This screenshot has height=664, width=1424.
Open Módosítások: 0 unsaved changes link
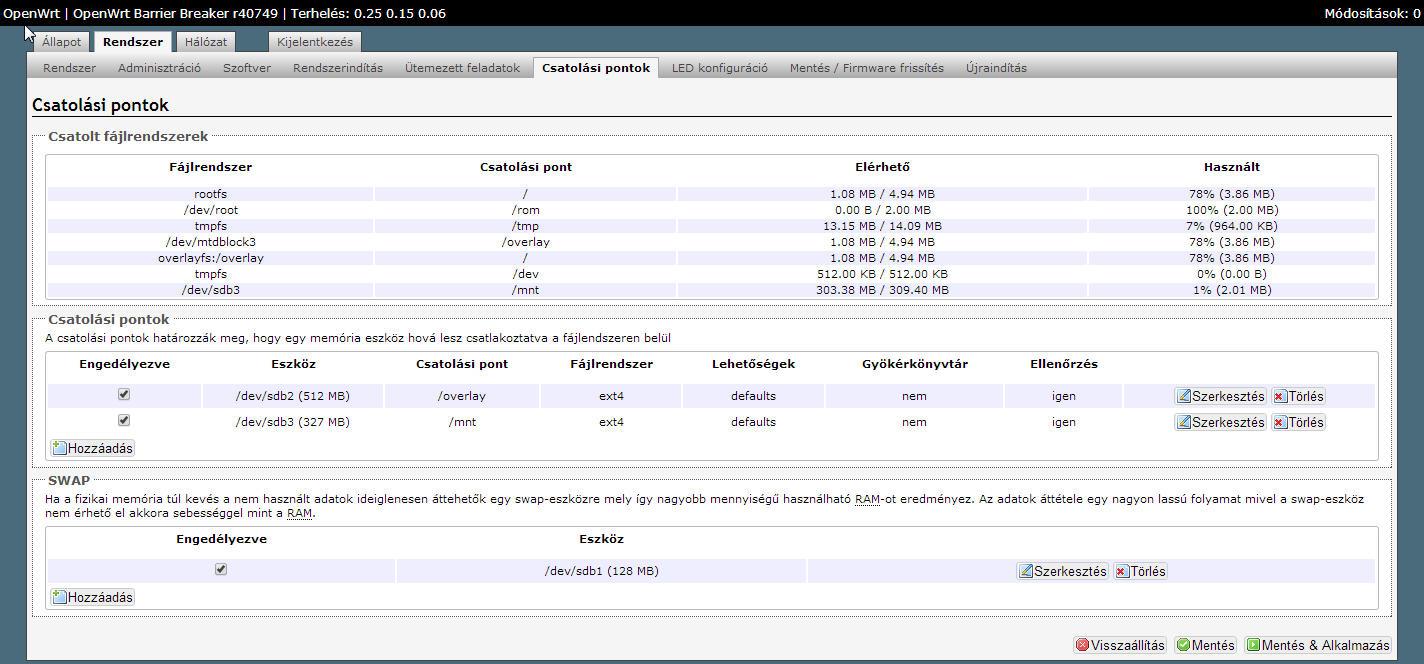coord(1372,13)
